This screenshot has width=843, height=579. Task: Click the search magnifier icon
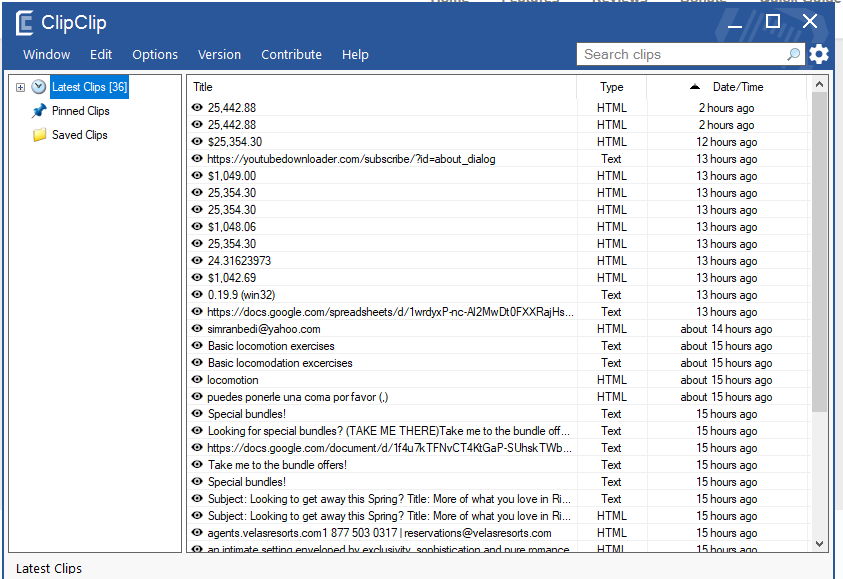click(793, 54)
